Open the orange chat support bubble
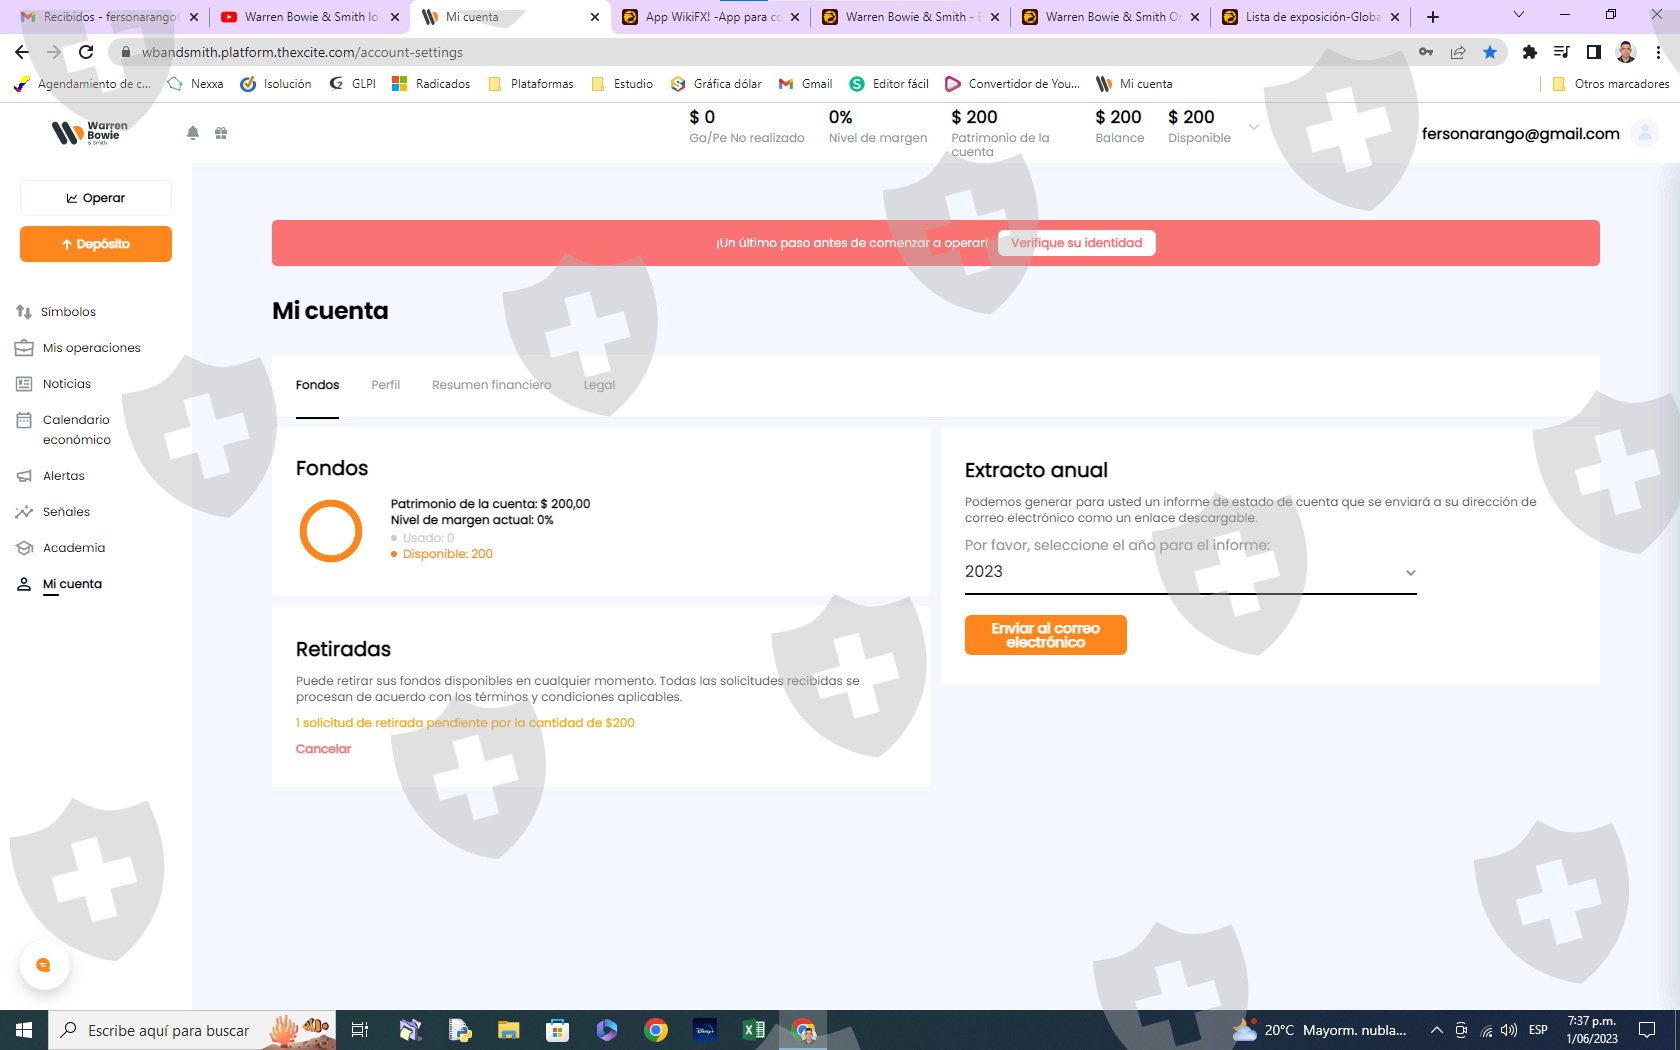This screenshot has width=1680, height=1050. coord(44,965)
